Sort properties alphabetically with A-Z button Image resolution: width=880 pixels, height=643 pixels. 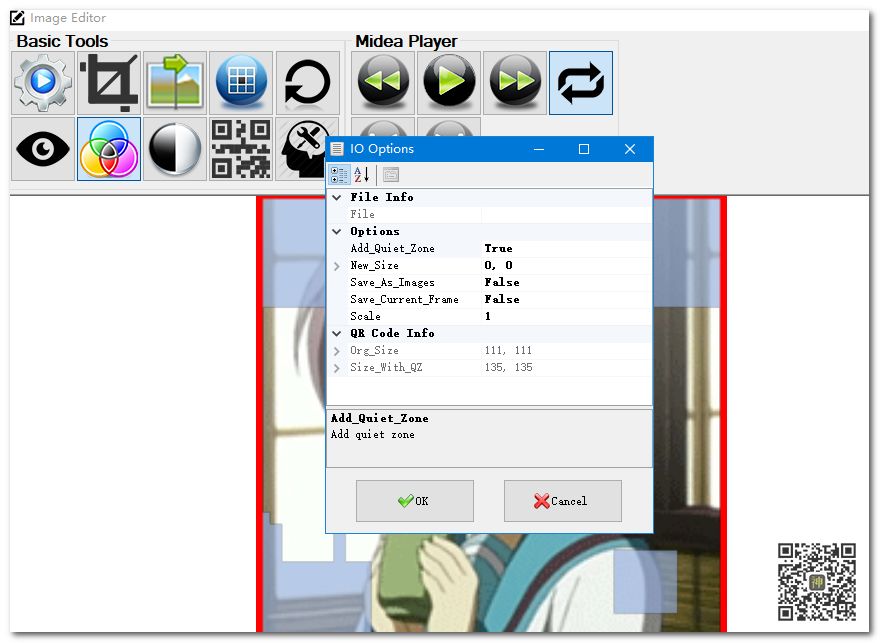pyautogui.click(x=361, y=175)
